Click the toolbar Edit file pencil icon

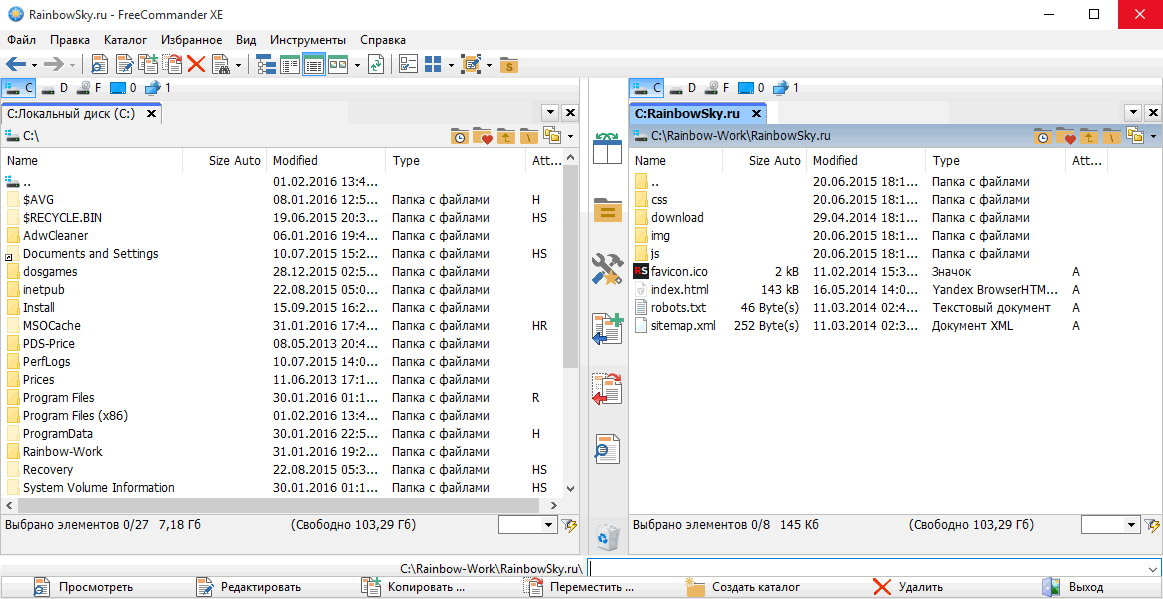tap(124, 64)
